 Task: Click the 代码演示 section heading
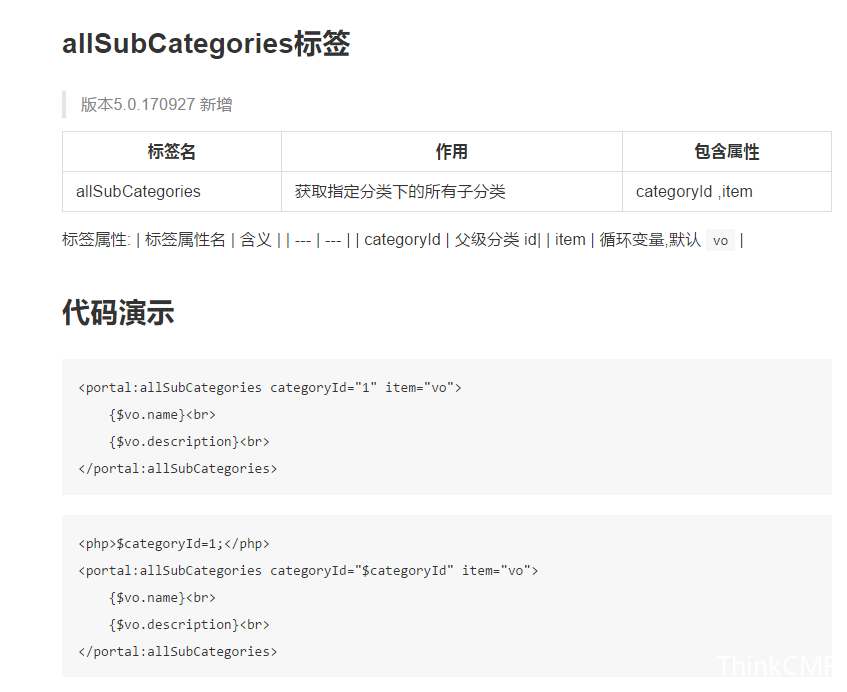(118, 312)
